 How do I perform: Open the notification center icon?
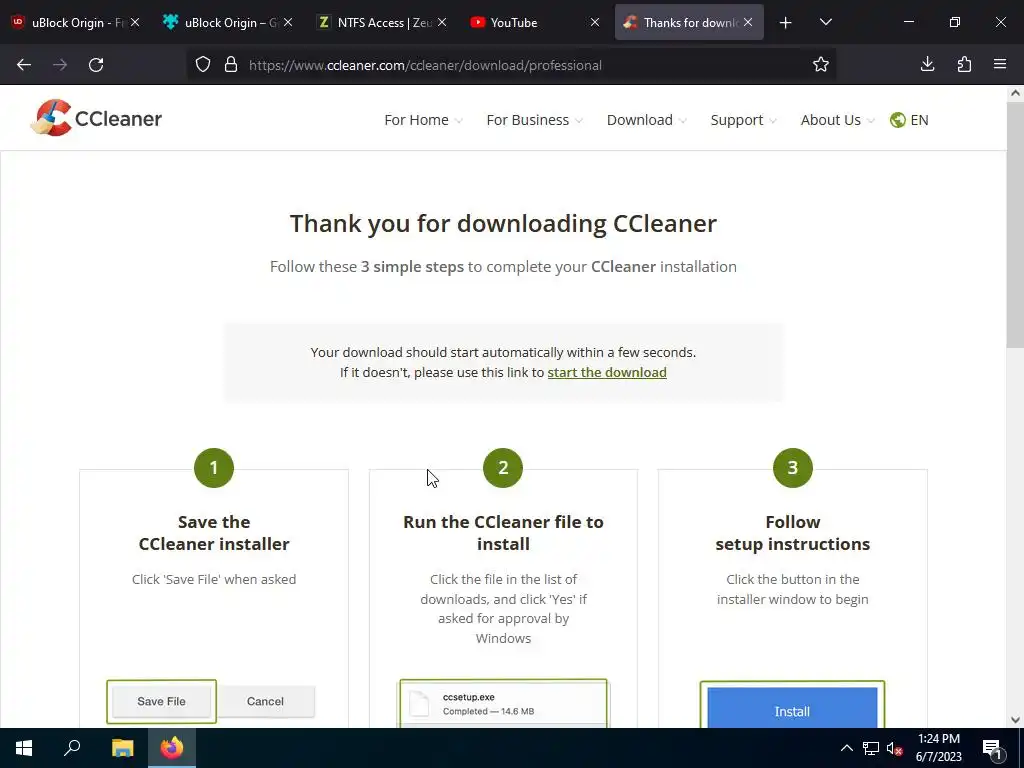tap(992, 749)
